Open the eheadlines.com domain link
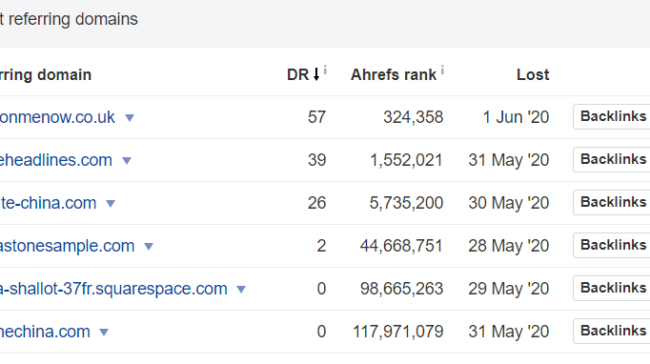 point(56,160)
